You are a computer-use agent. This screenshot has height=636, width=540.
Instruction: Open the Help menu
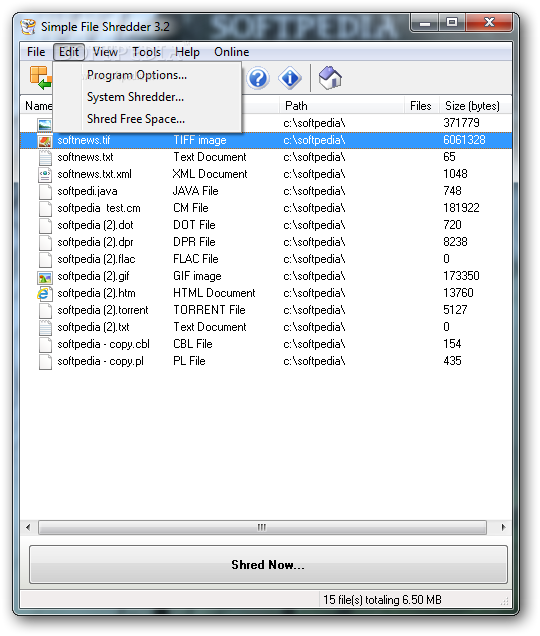pos(187,52)
